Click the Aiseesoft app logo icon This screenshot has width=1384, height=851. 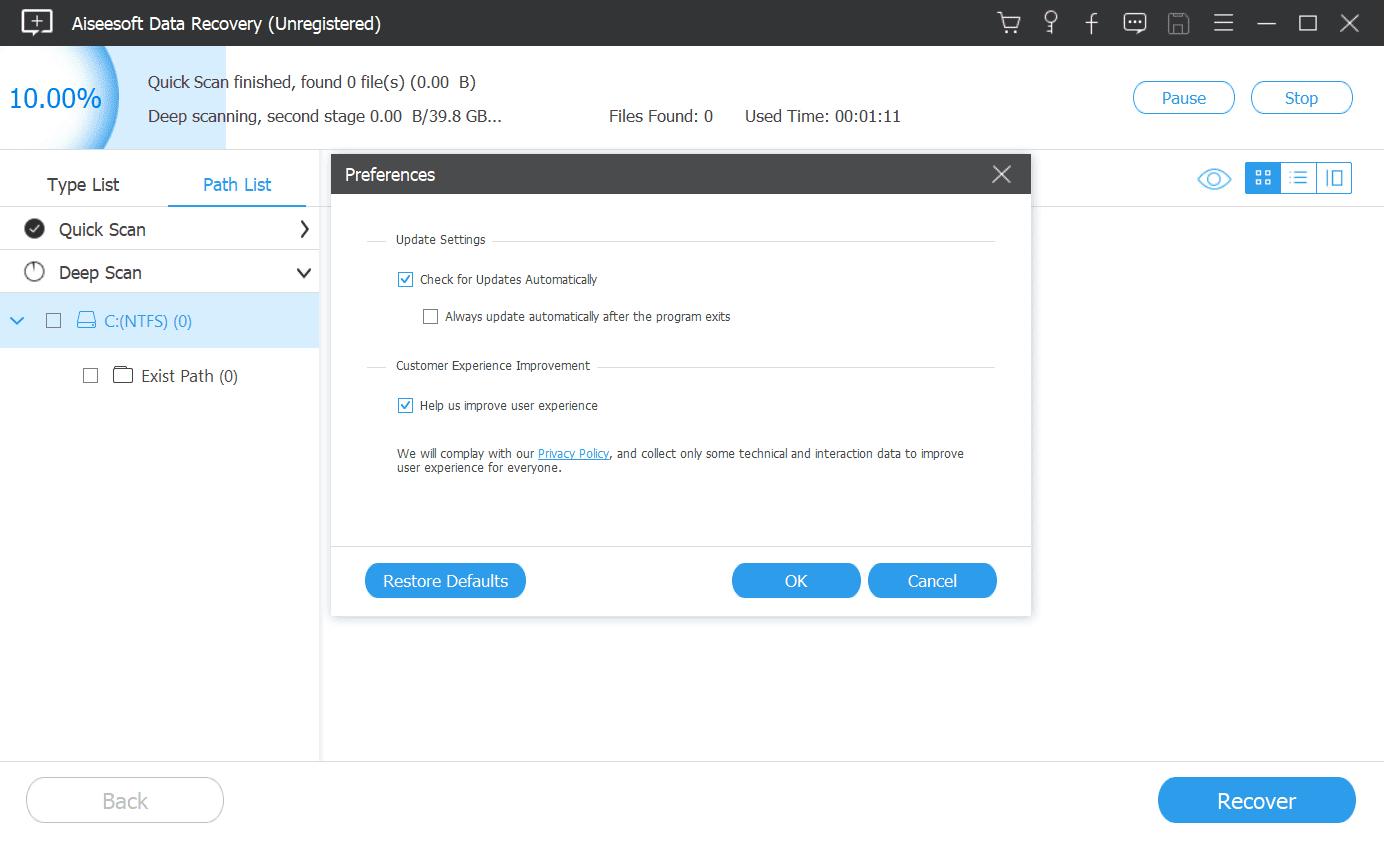tap(37, 23)
